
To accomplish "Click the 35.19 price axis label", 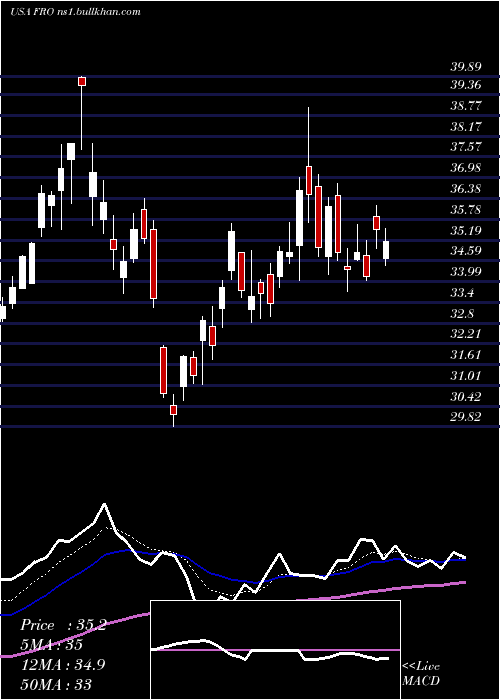I will [466, 231].
